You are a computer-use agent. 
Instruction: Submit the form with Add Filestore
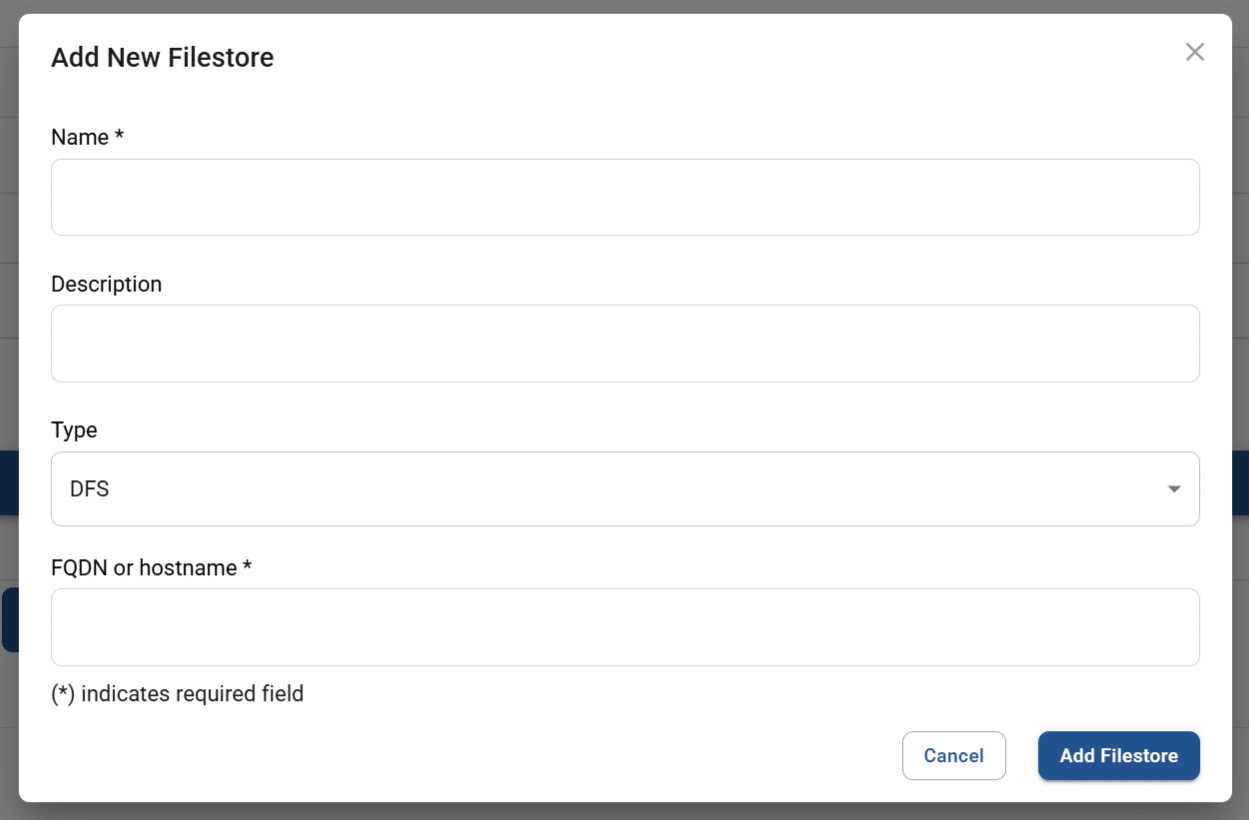point(1118,755)
